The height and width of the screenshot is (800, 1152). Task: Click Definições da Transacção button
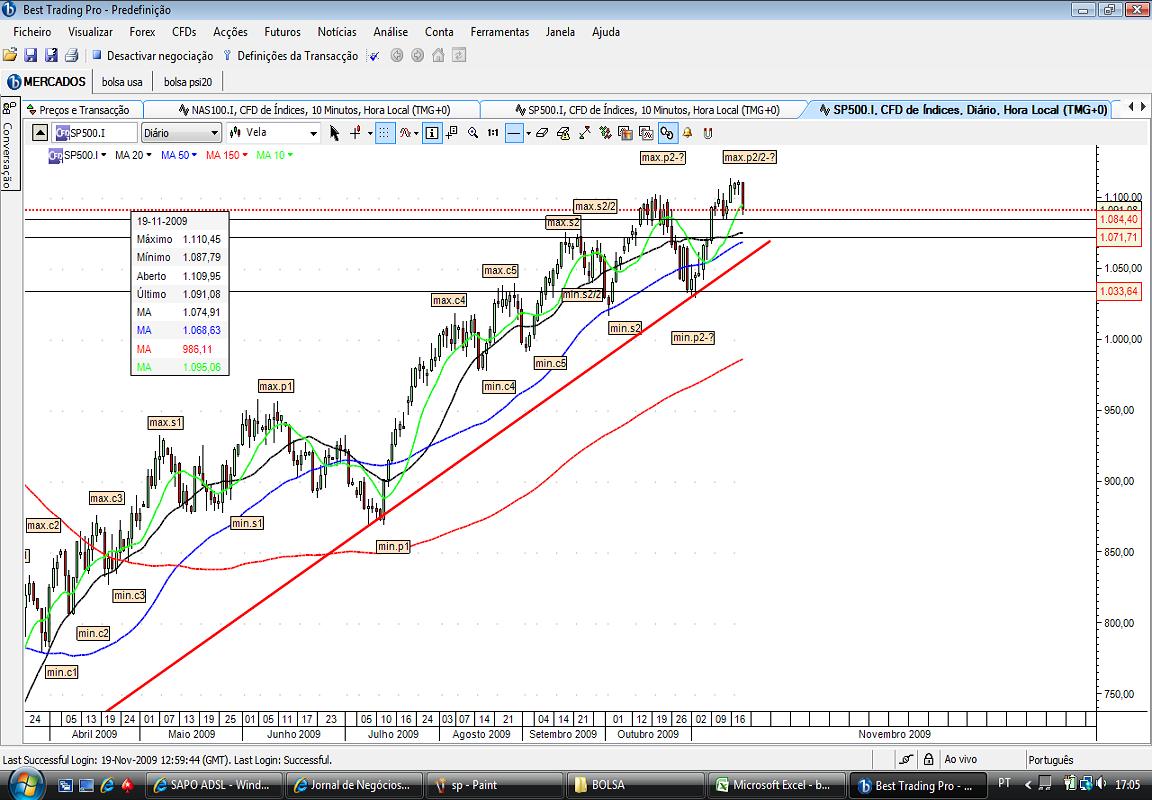[x=291, y=56]
